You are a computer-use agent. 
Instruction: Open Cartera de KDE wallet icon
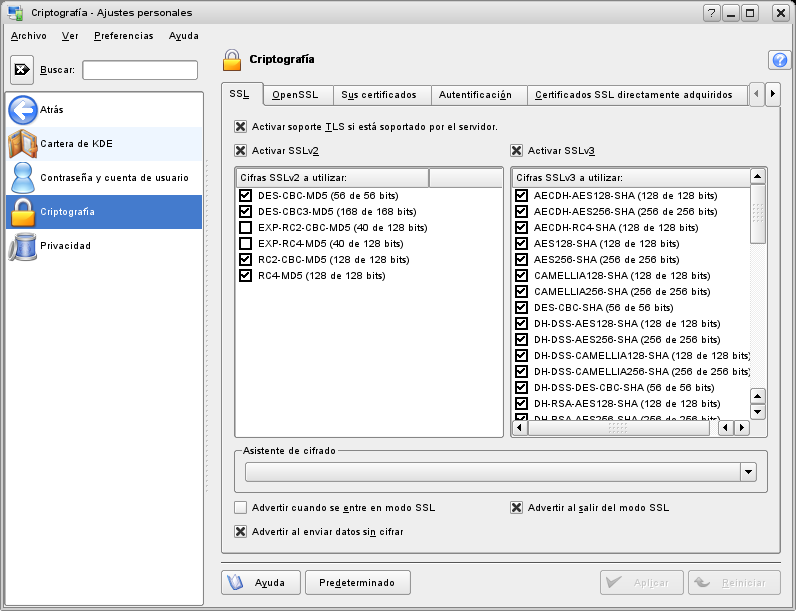coord(22,144)
